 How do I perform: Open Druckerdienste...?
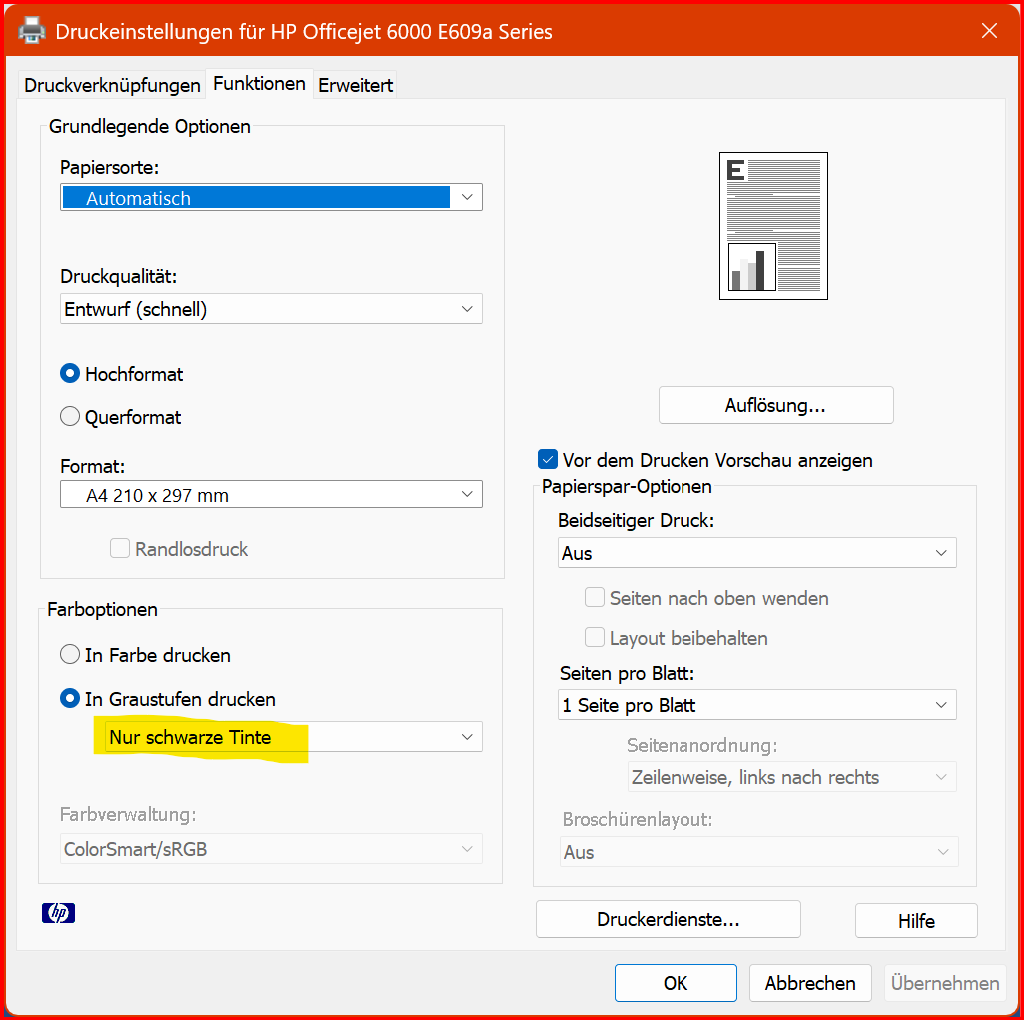pyautogui.click(x=668, y=919)
